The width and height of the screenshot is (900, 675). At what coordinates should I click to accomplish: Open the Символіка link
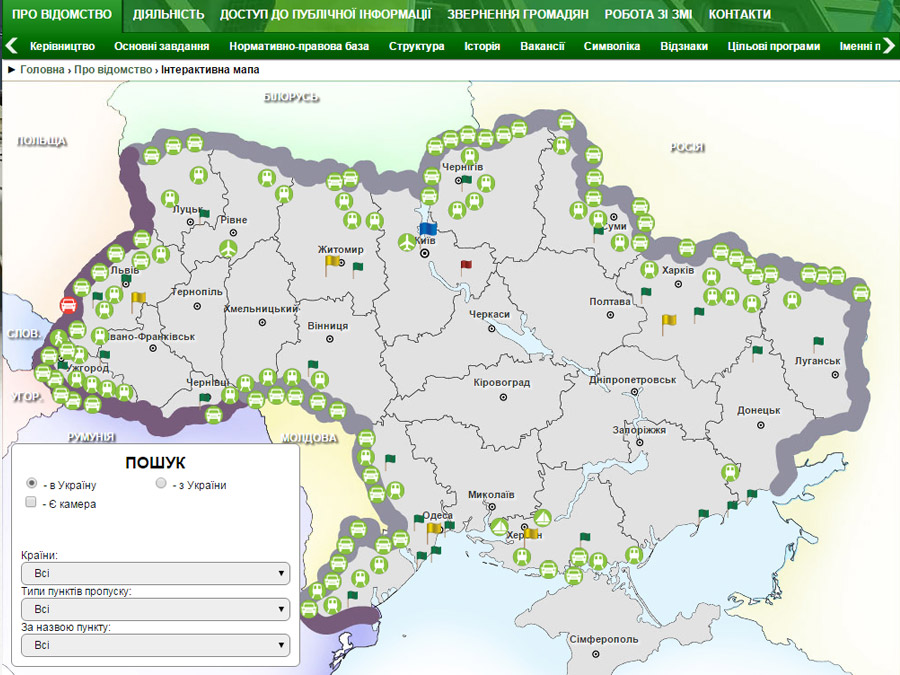pos(612,46)
